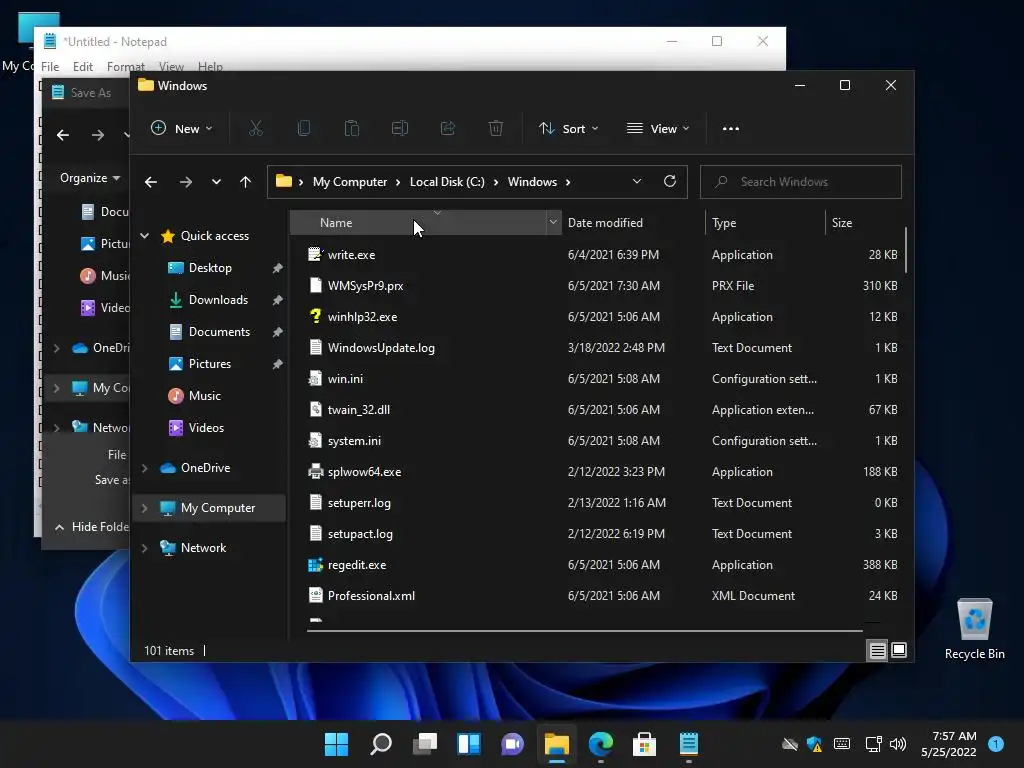This screenshot has width=1024, height=768.
Task: Click the Rename icon in Explorer toolbar
Action: click(x=400, y=129)
